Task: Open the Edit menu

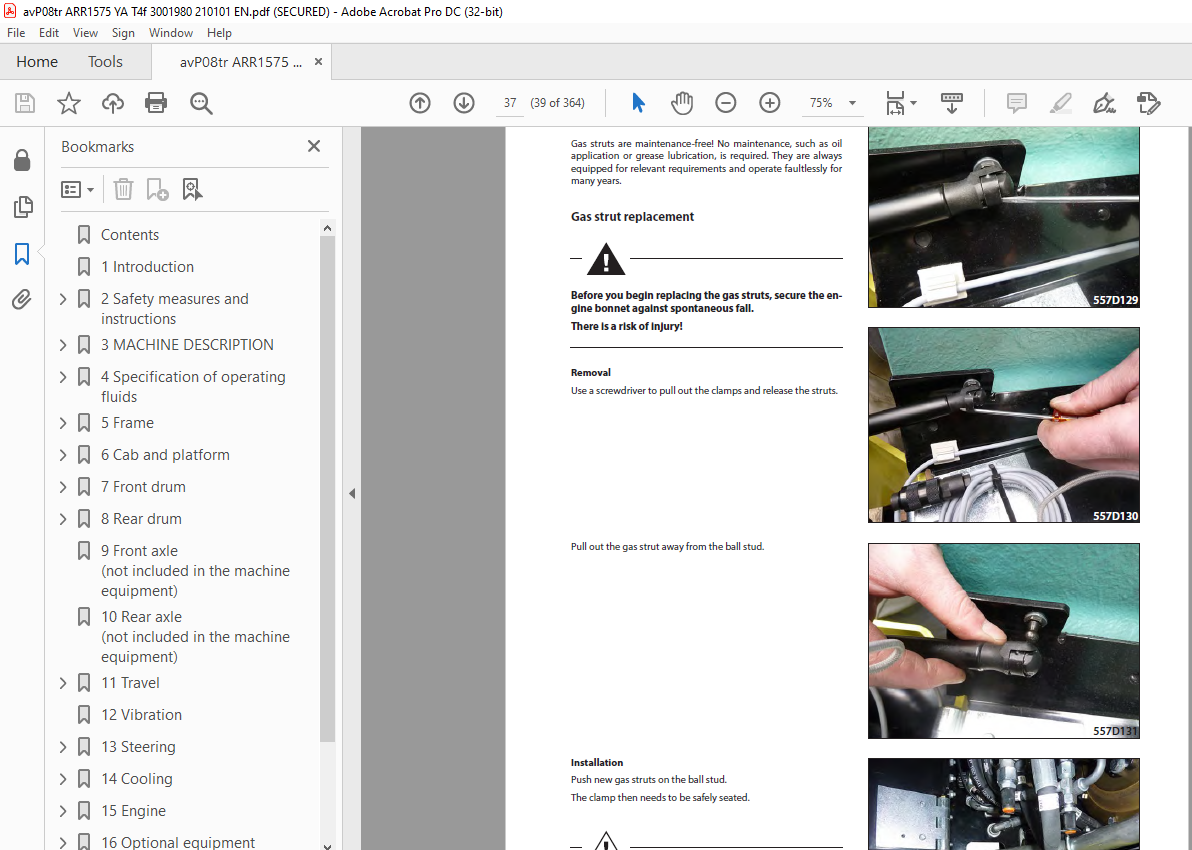Action: (x=49, y=33)
